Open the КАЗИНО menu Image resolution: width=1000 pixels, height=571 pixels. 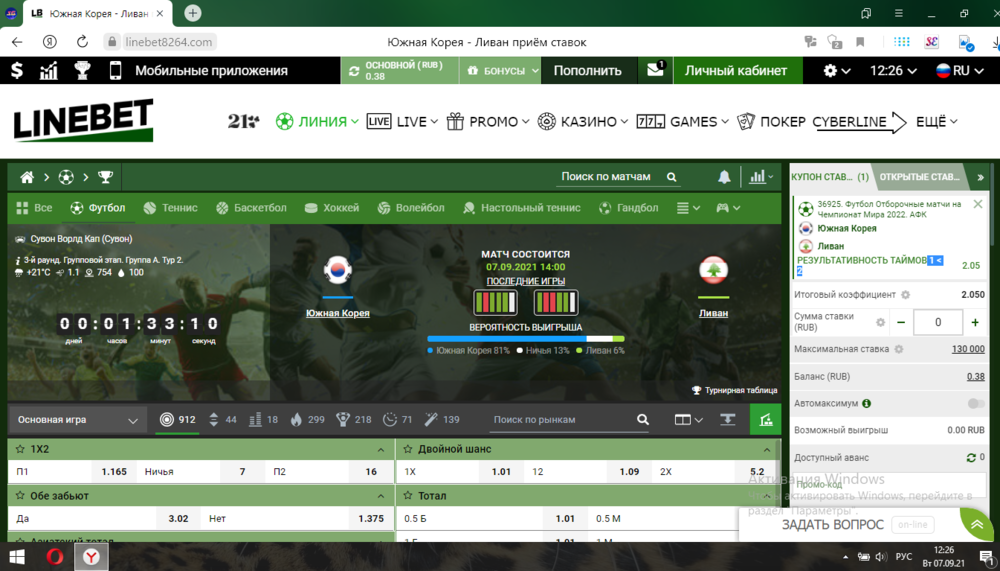pos(583,121)
